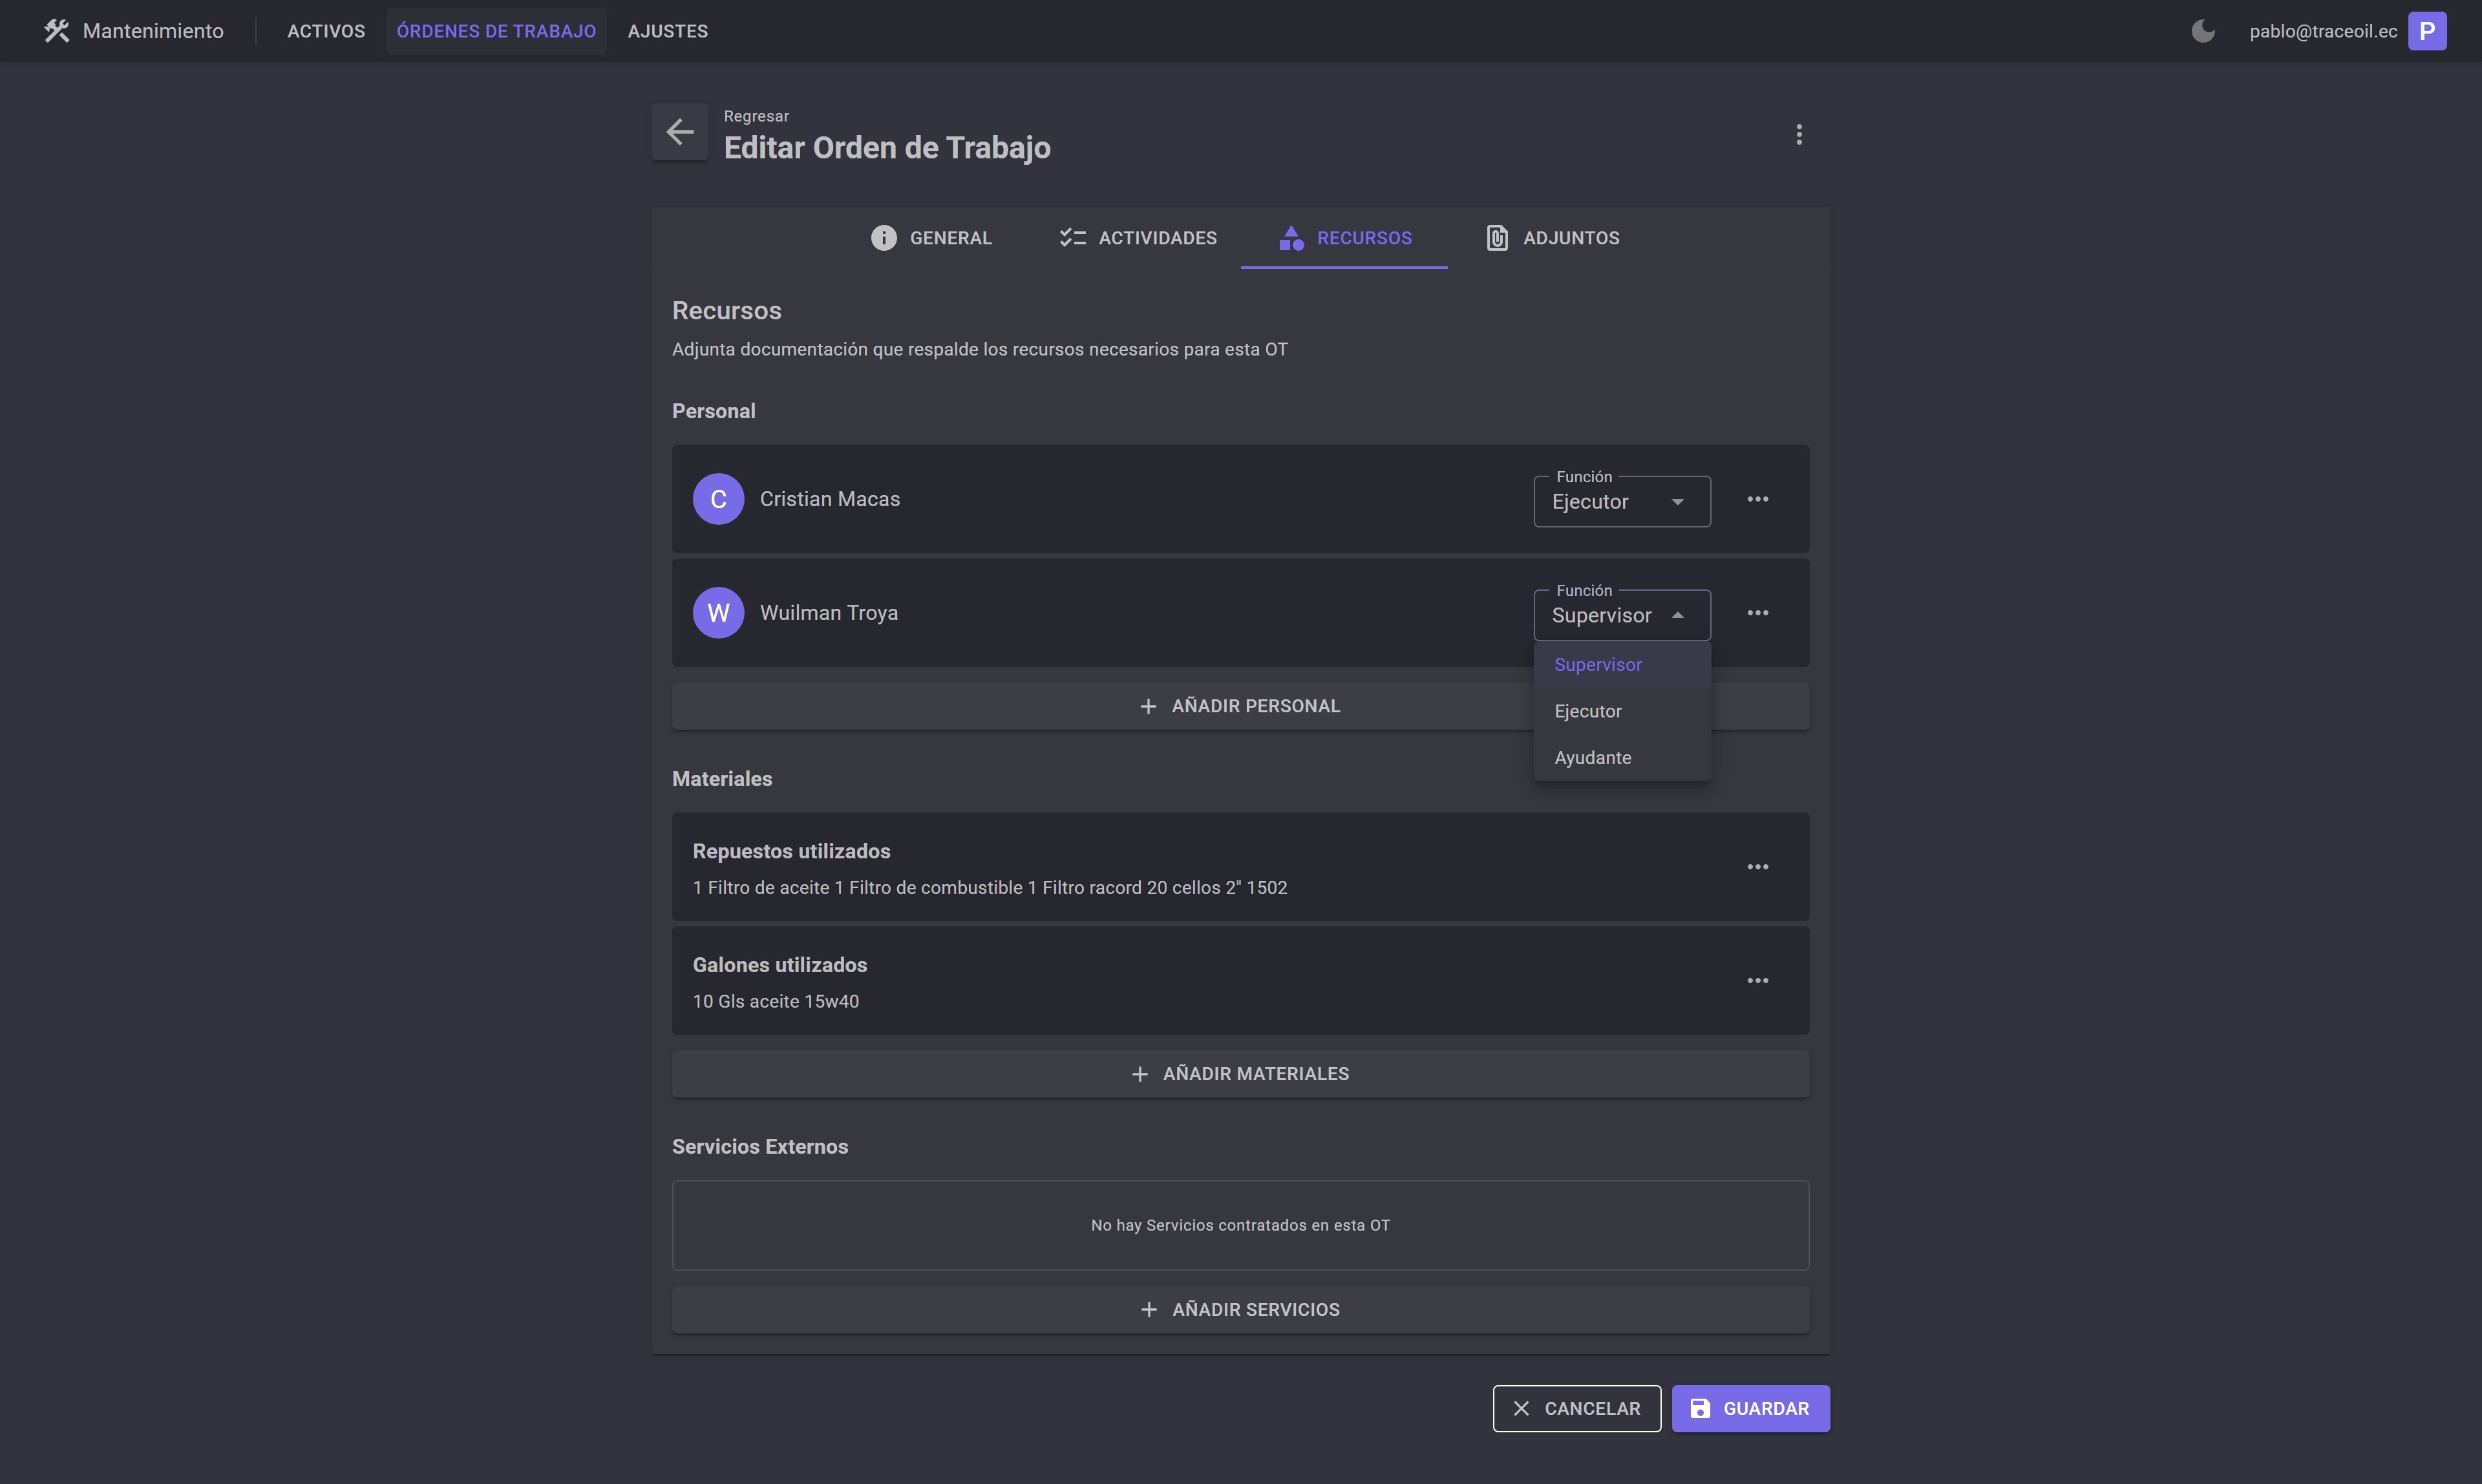Open the vertical three-dot page menu
Screen dimensions: 2482x1484
coord(1798,134)
